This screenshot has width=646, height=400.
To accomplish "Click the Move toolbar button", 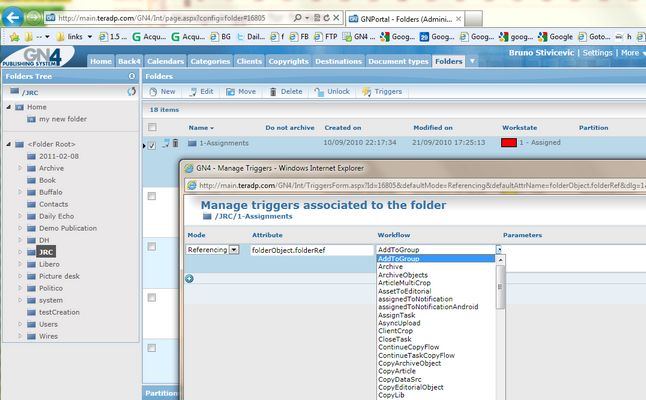I will point(241,91).
